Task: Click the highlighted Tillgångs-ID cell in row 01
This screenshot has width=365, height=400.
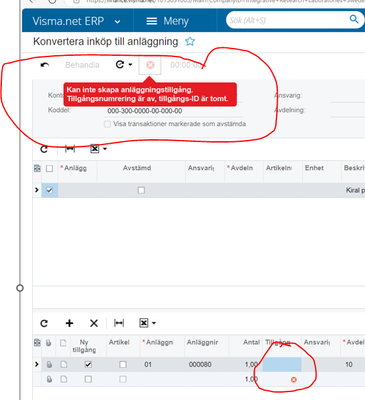Action: (282, 365)
